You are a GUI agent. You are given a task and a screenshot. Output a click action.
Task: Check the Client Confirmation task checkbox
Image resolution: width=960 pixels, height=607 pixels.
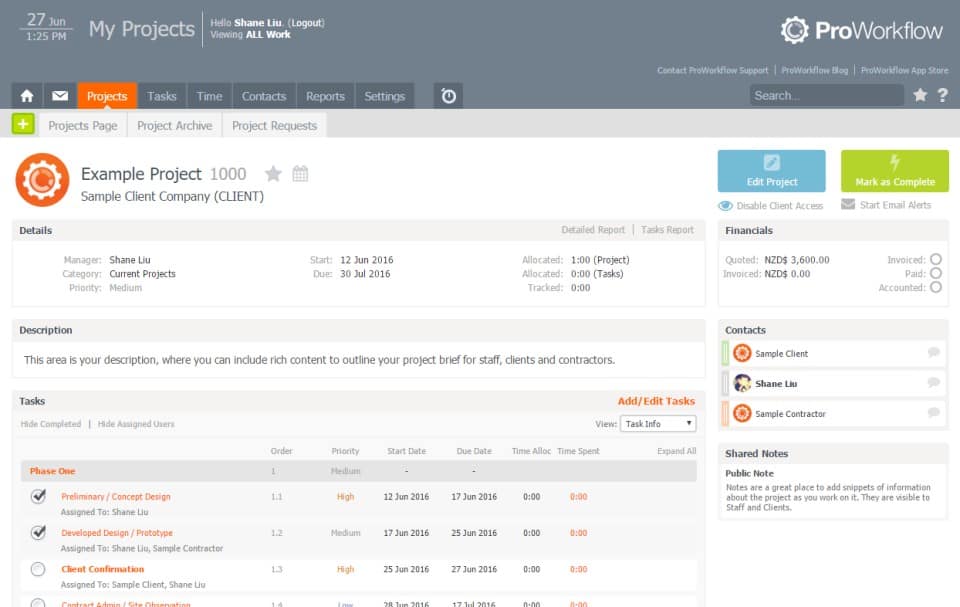36,568
